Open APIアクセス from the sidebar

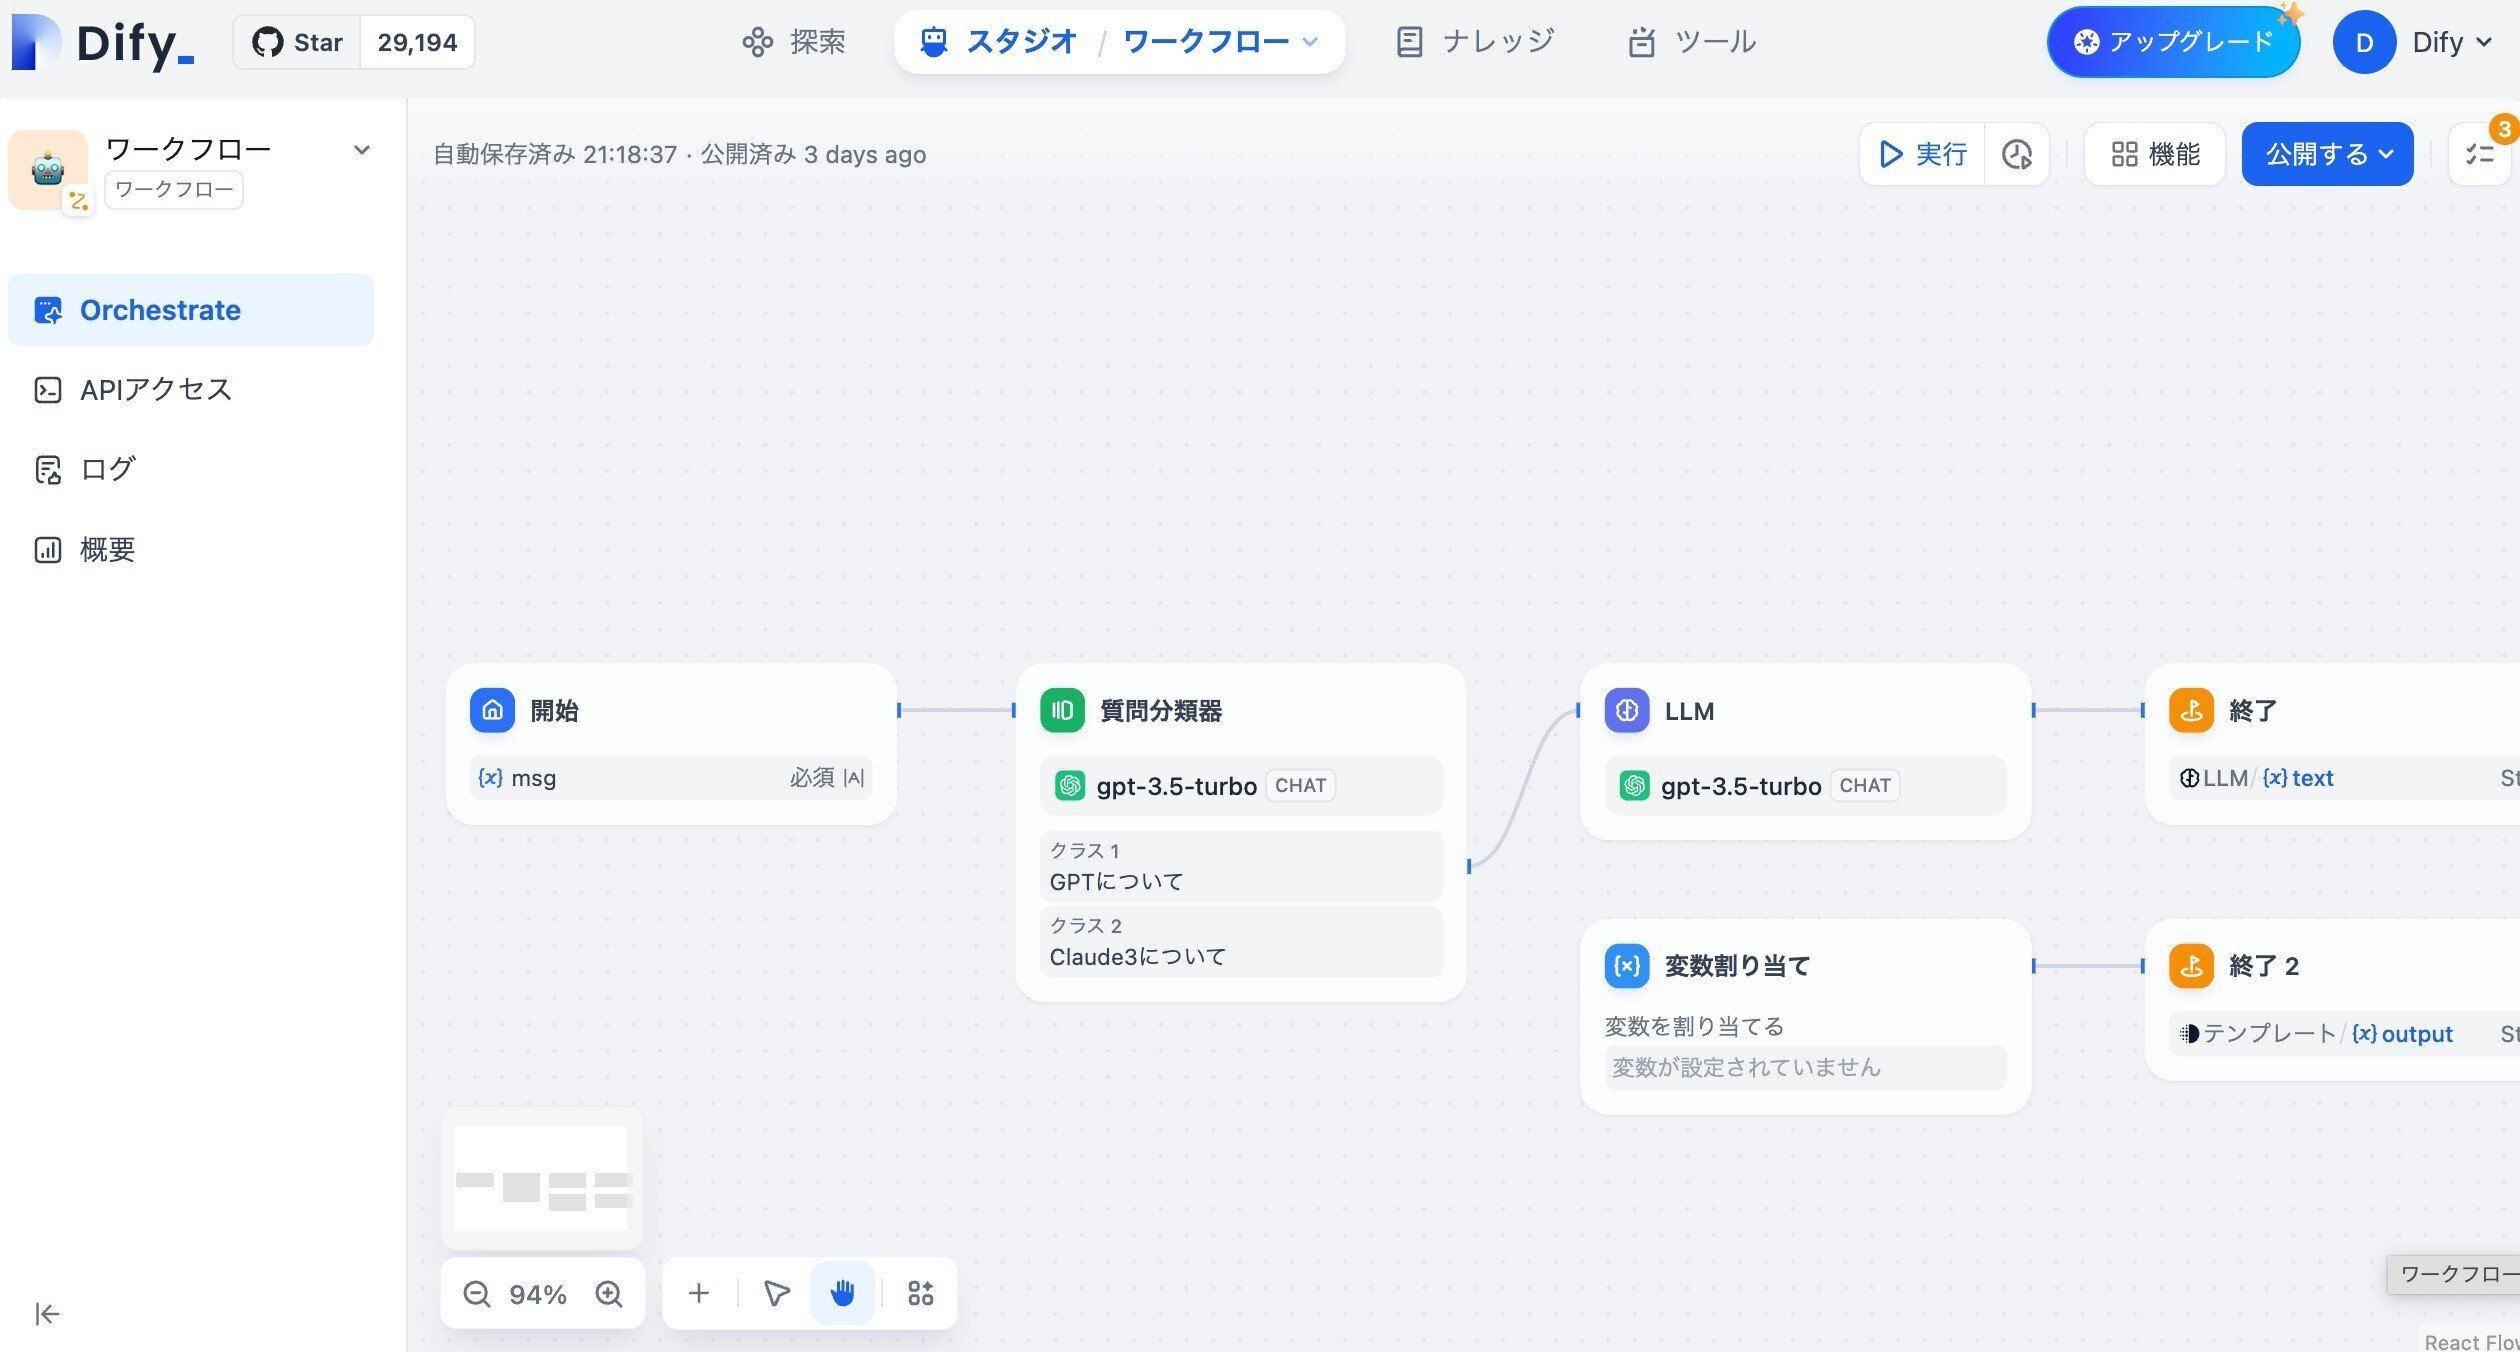pyautogui.click(x=156, y=389)
